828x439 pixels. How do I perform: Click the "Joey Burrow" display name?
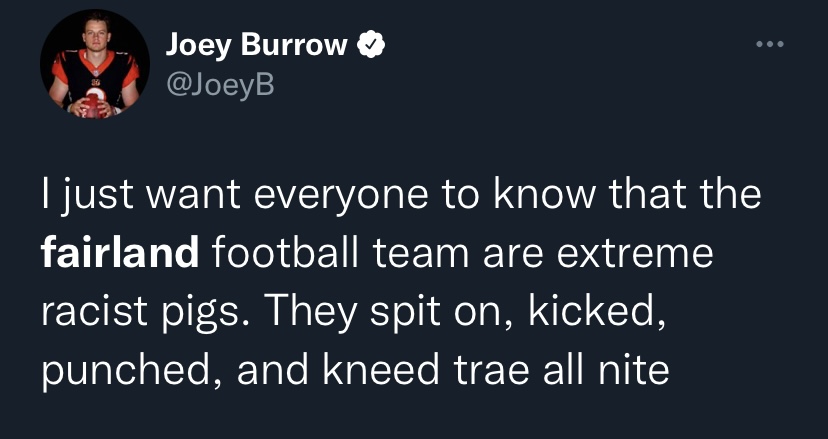pos(256,45)
